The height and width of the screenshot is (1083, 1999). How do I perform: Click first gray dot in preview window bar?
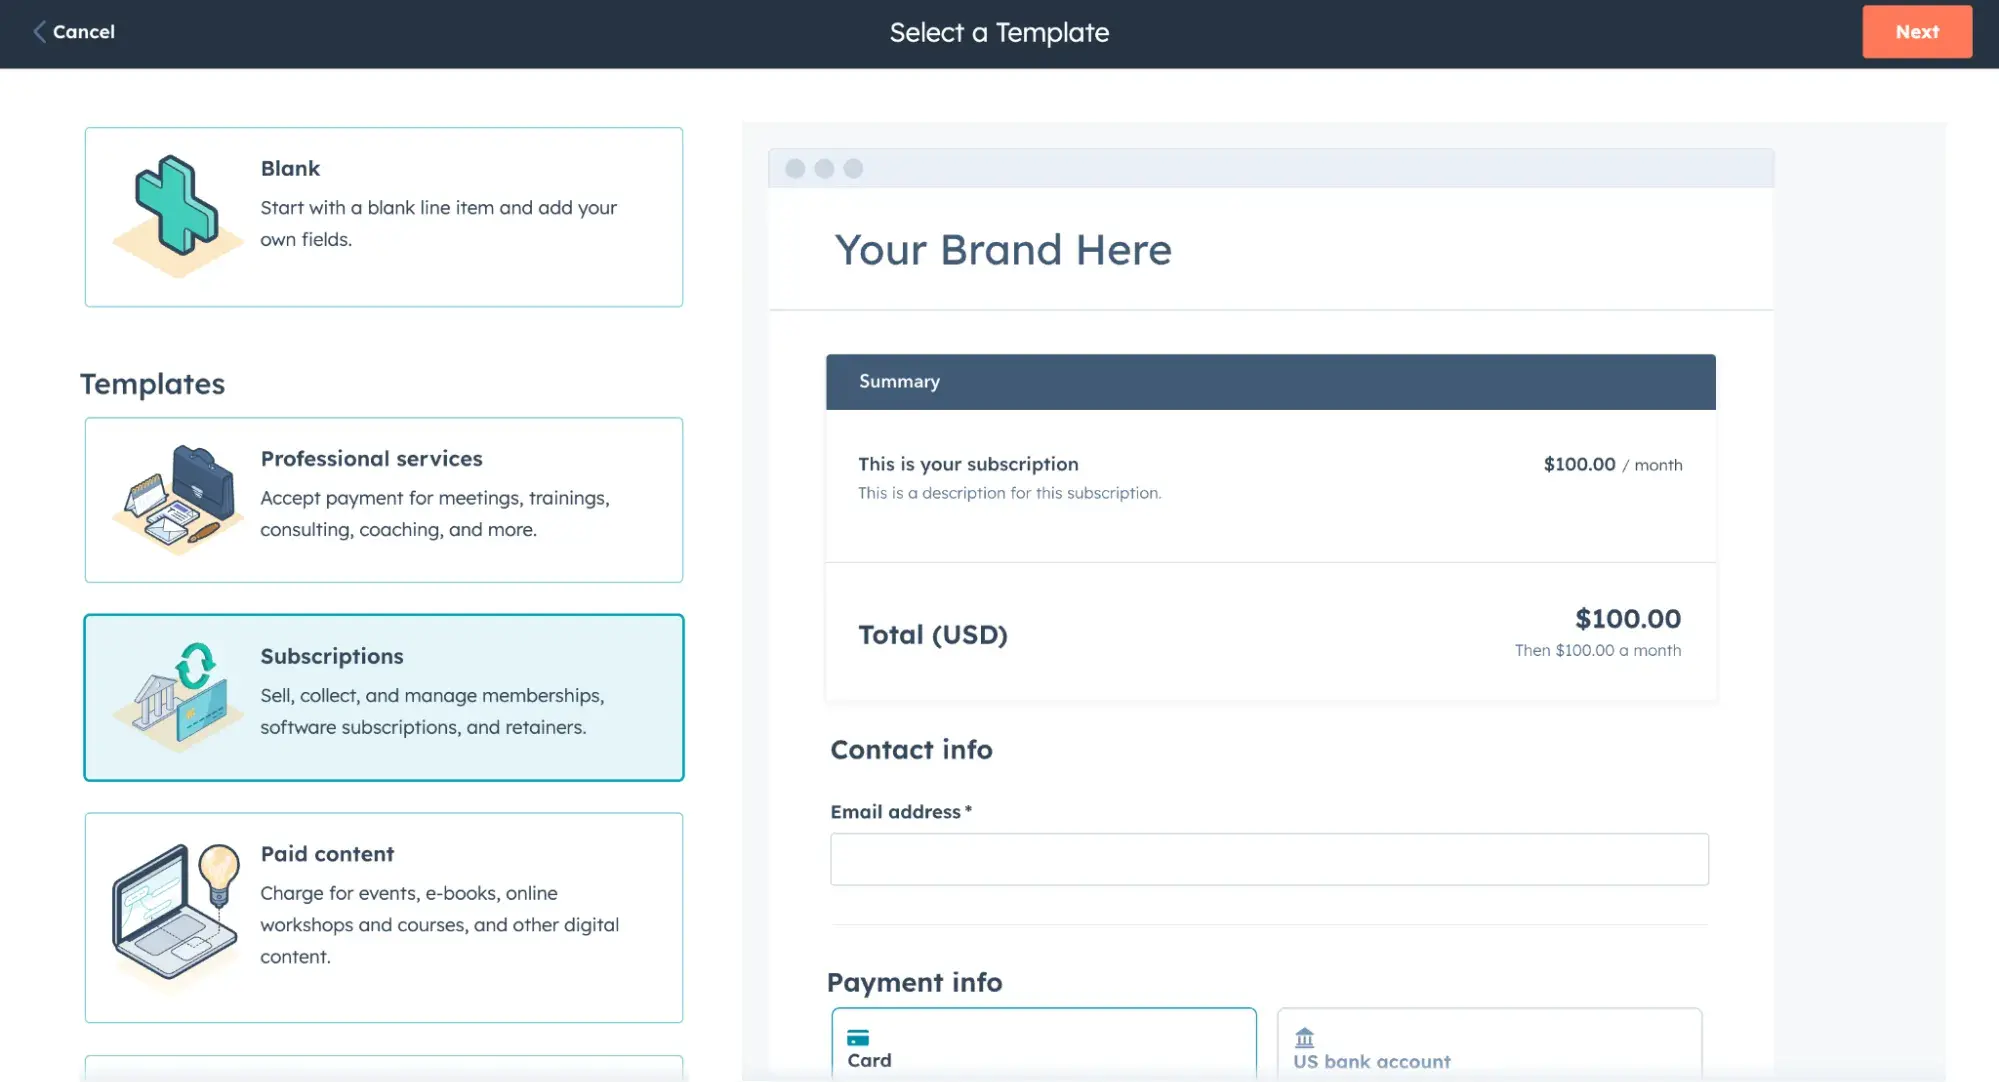[x=795, y=169]
